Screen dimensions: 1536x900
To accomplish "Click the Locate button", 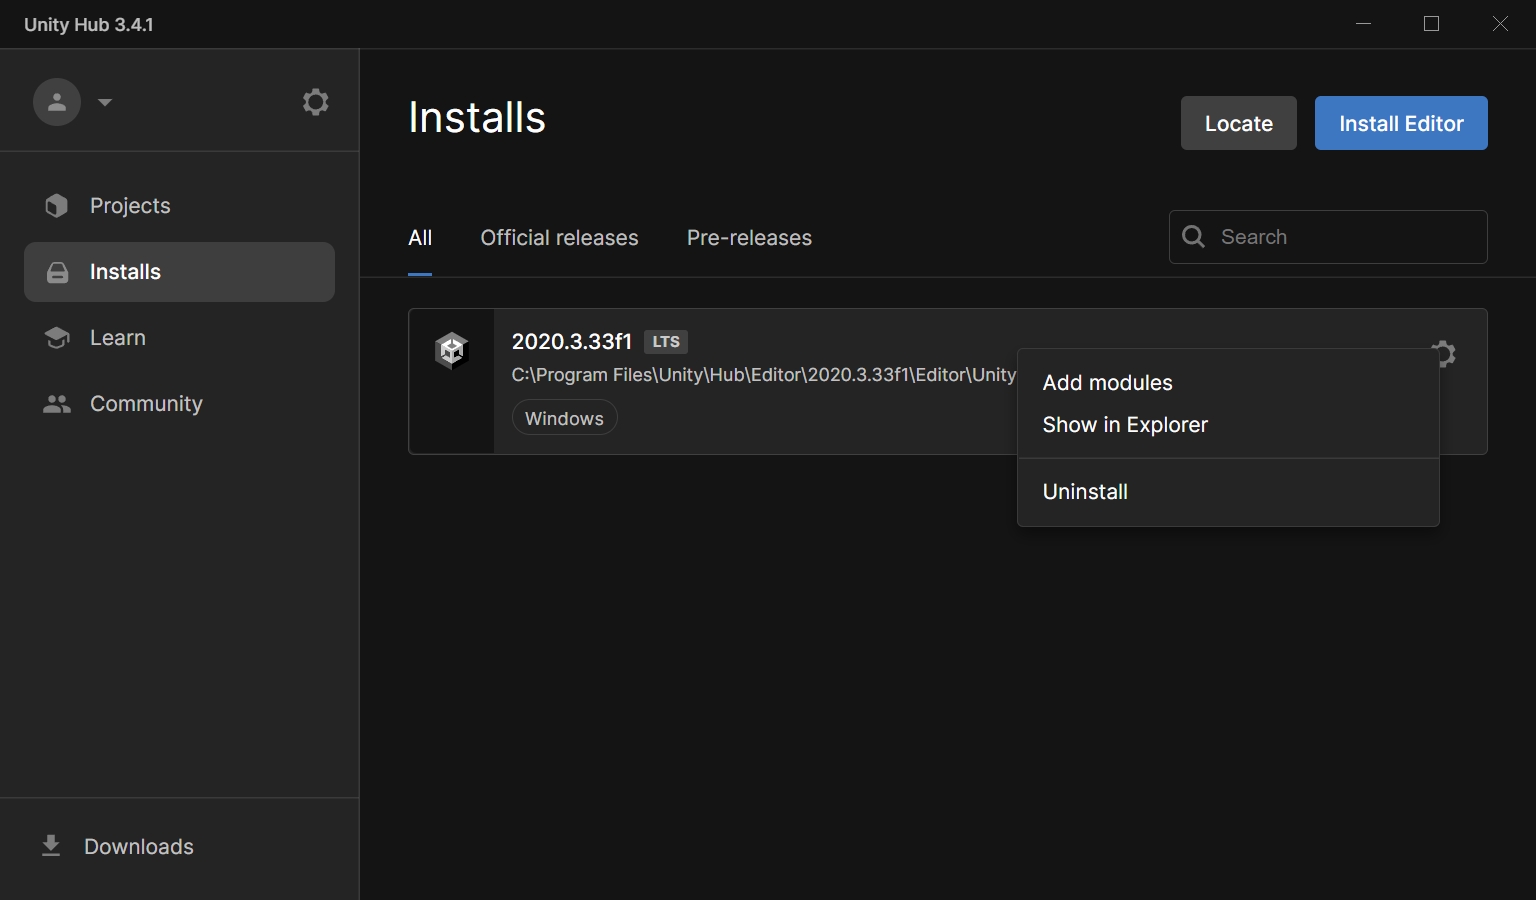I will click(1239, 123).
